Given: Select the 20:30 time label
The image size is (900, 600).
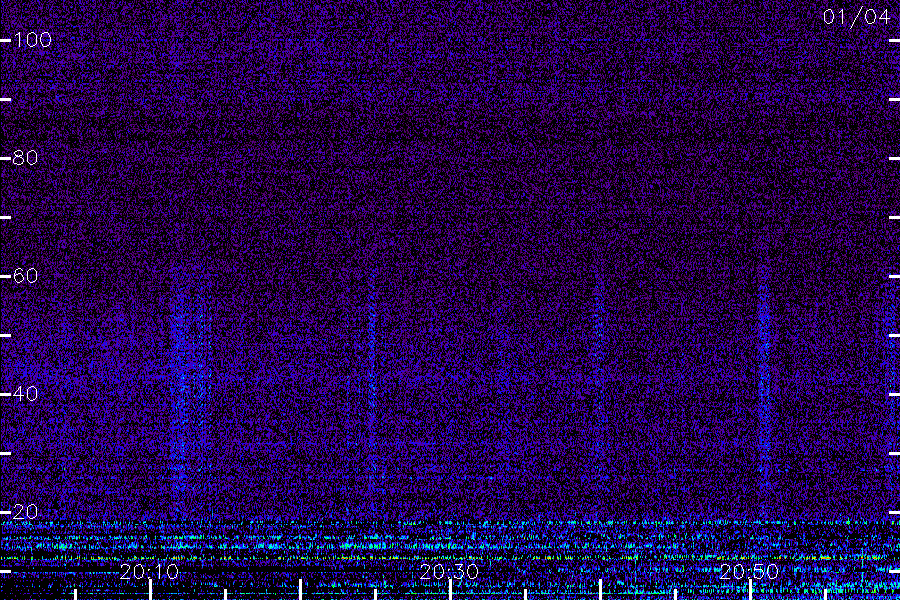Looking at the screenshot, I should tap(449, 571).
